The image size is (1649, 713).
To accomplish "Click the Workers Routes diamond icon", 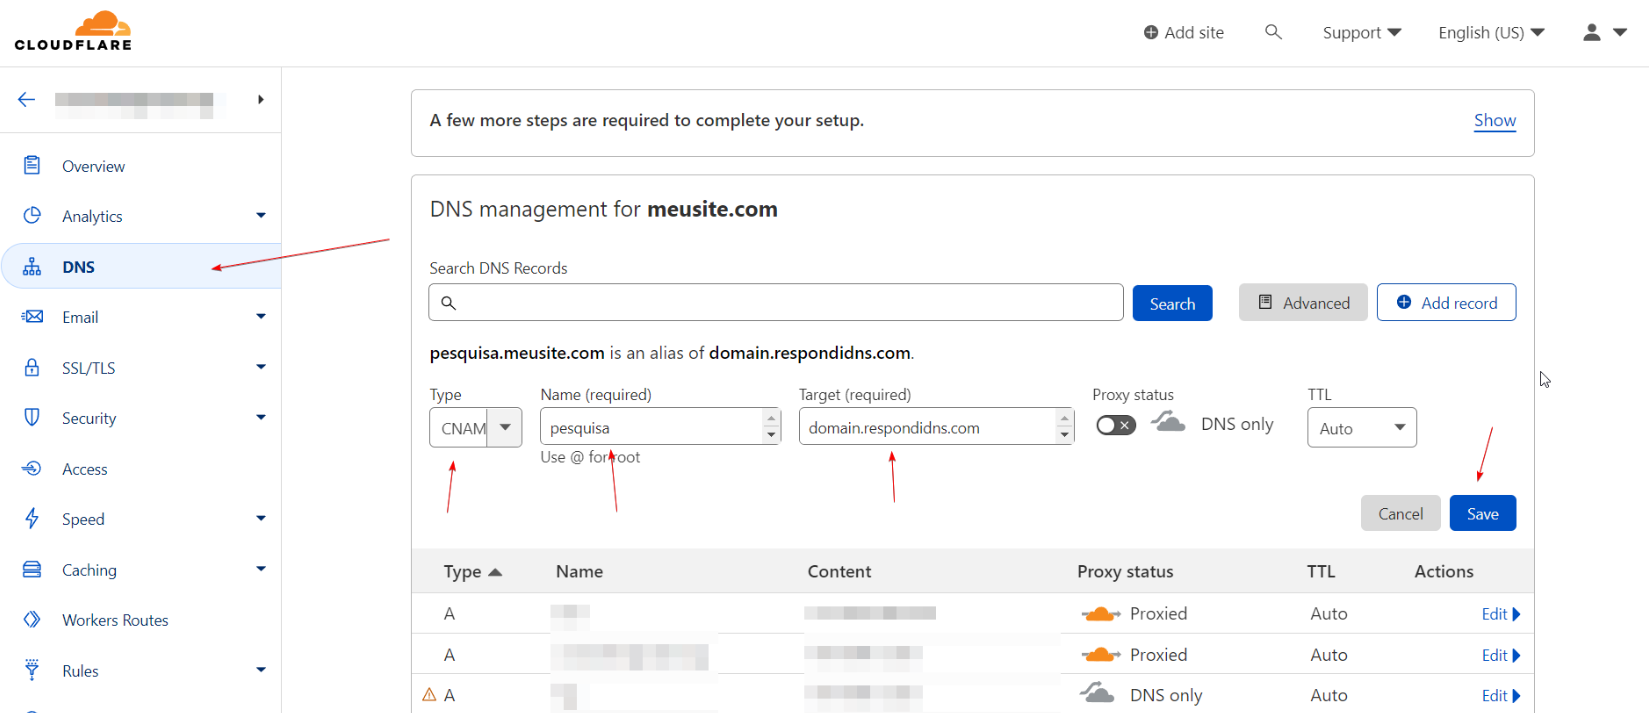I will point(32,619).
